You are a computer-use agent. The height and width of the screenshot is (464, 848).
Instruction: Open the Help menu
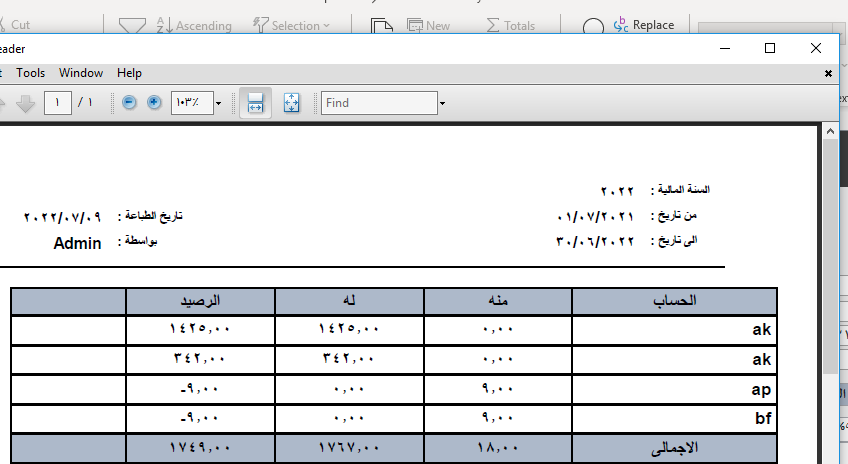coord(129,73)
